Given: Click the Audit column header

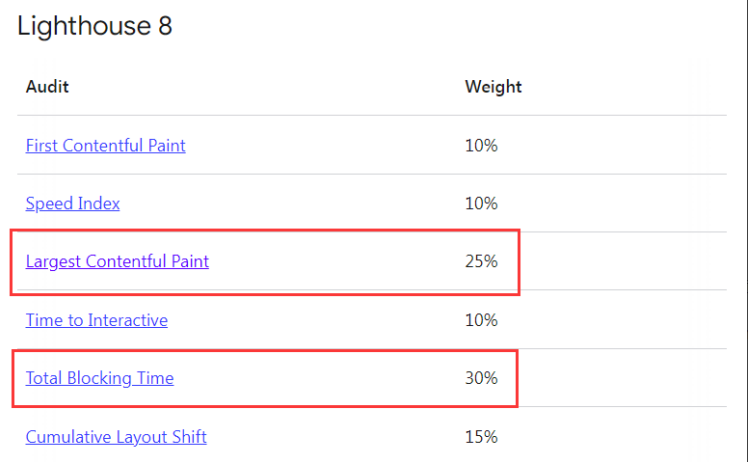Looking at the screenshot, I should click(x=47, y=86).
